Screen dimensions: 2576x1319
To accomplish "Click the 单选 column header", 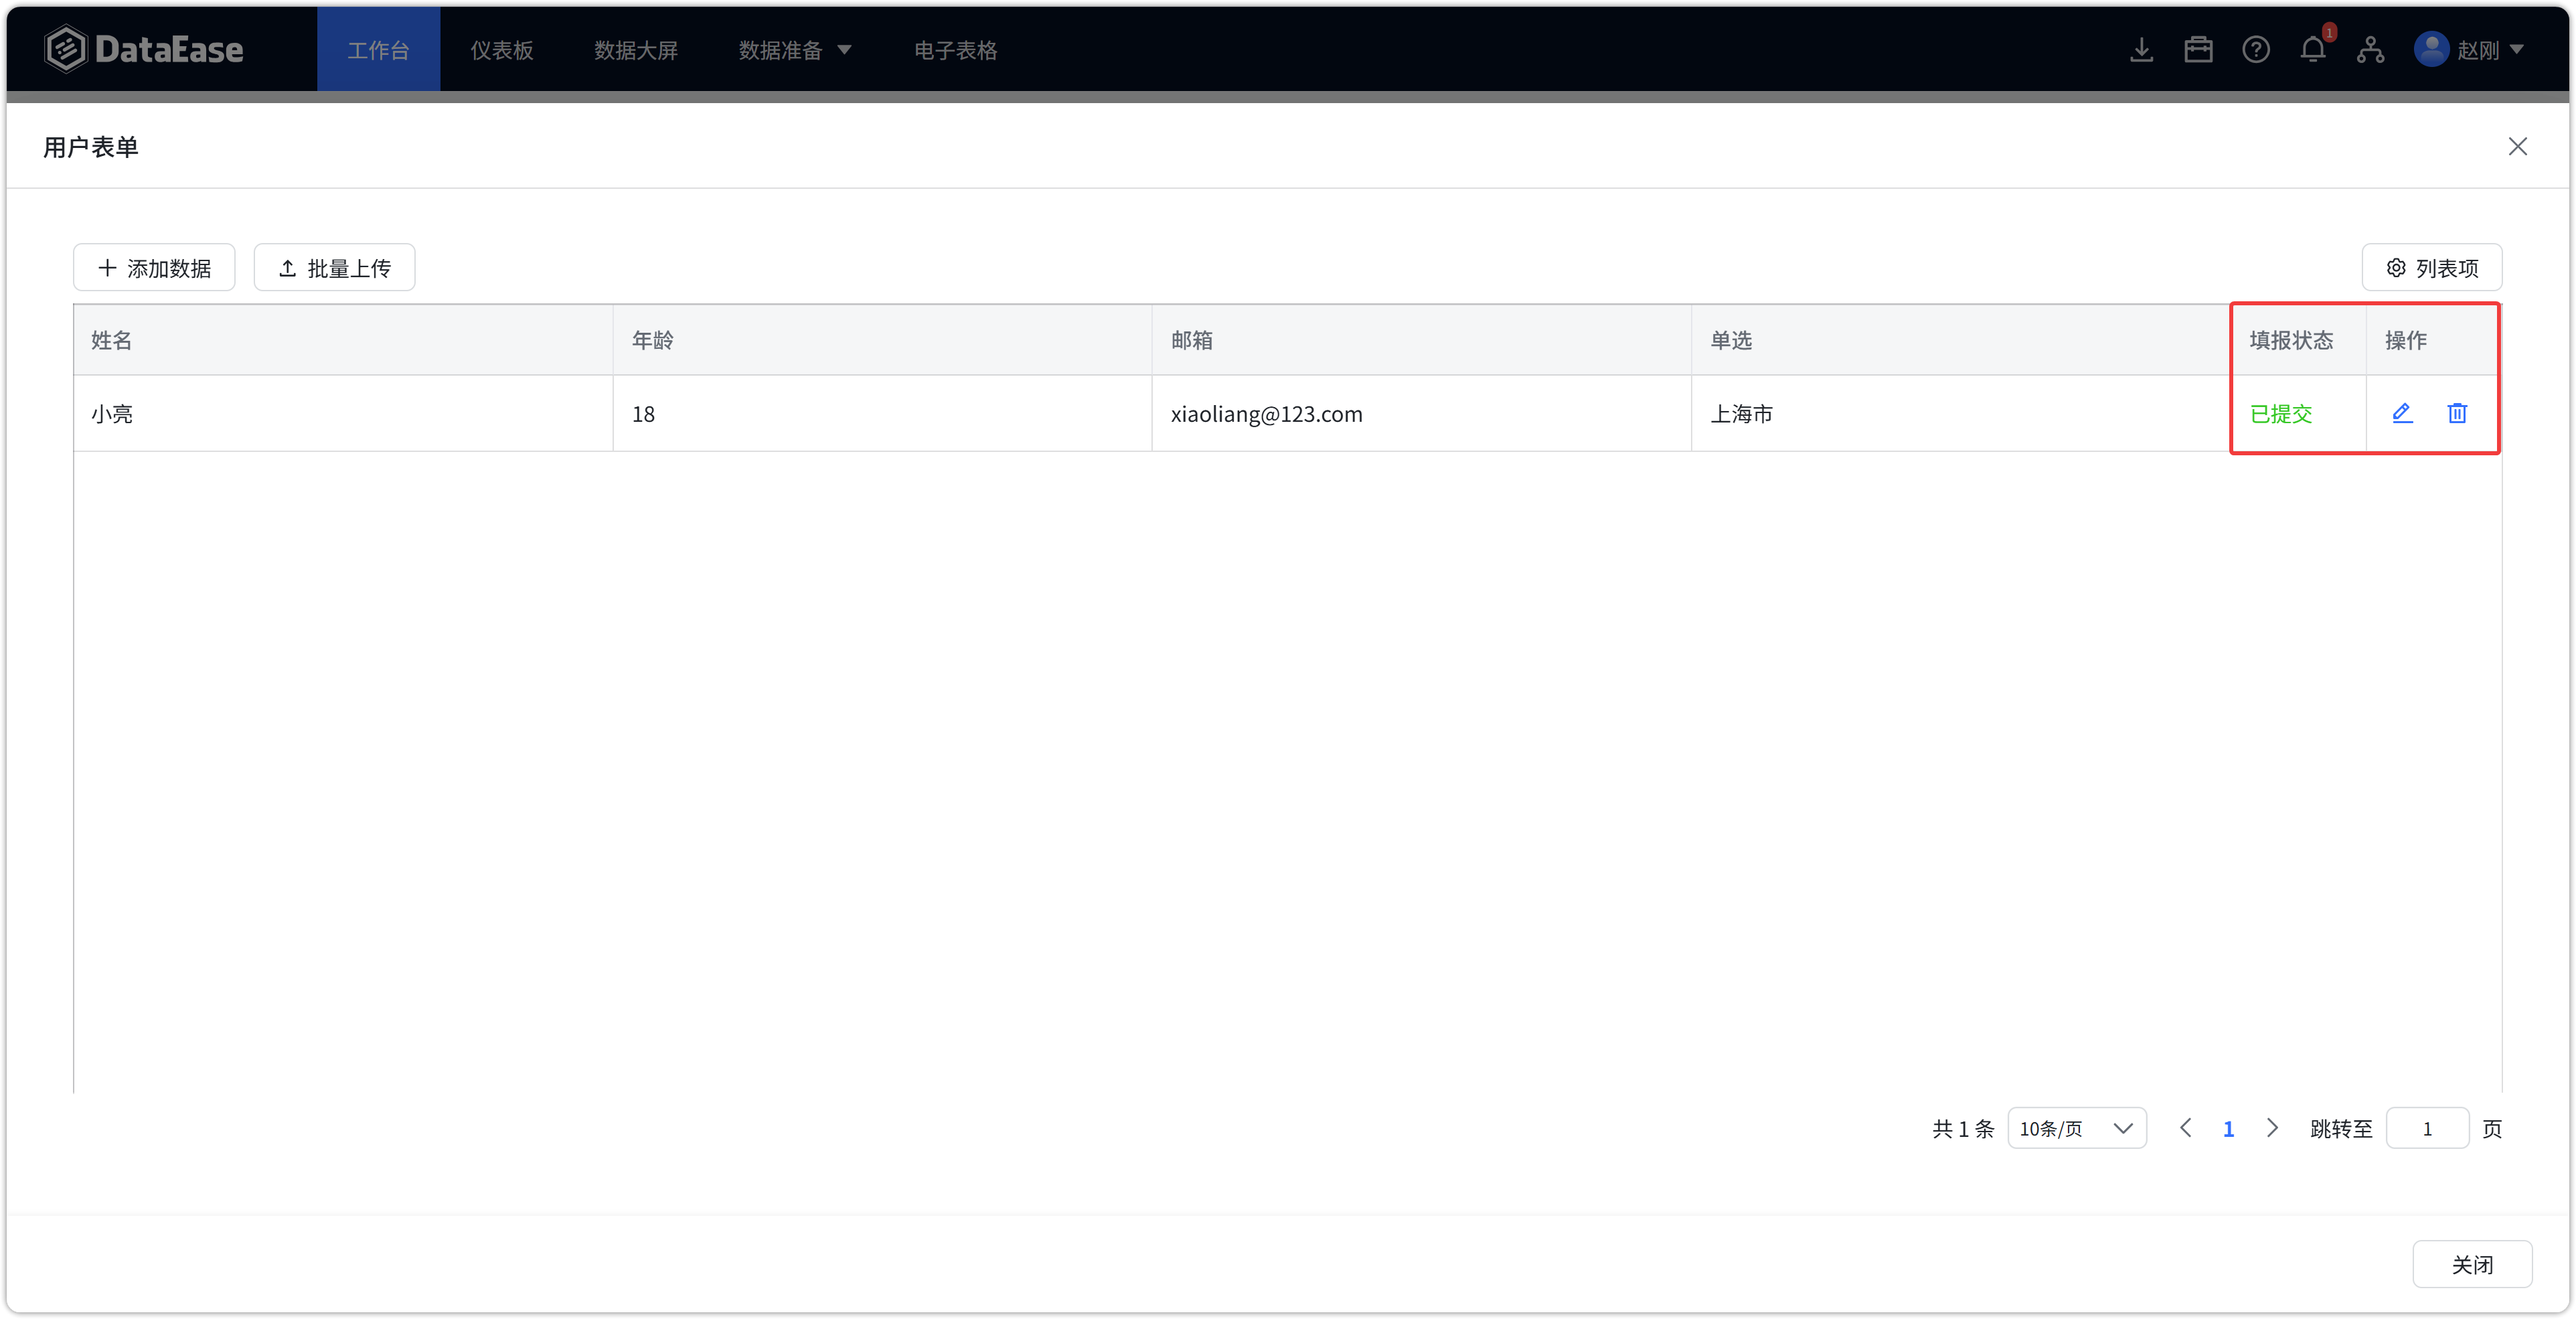I will pyautogui.click(x=1960, y=340).
